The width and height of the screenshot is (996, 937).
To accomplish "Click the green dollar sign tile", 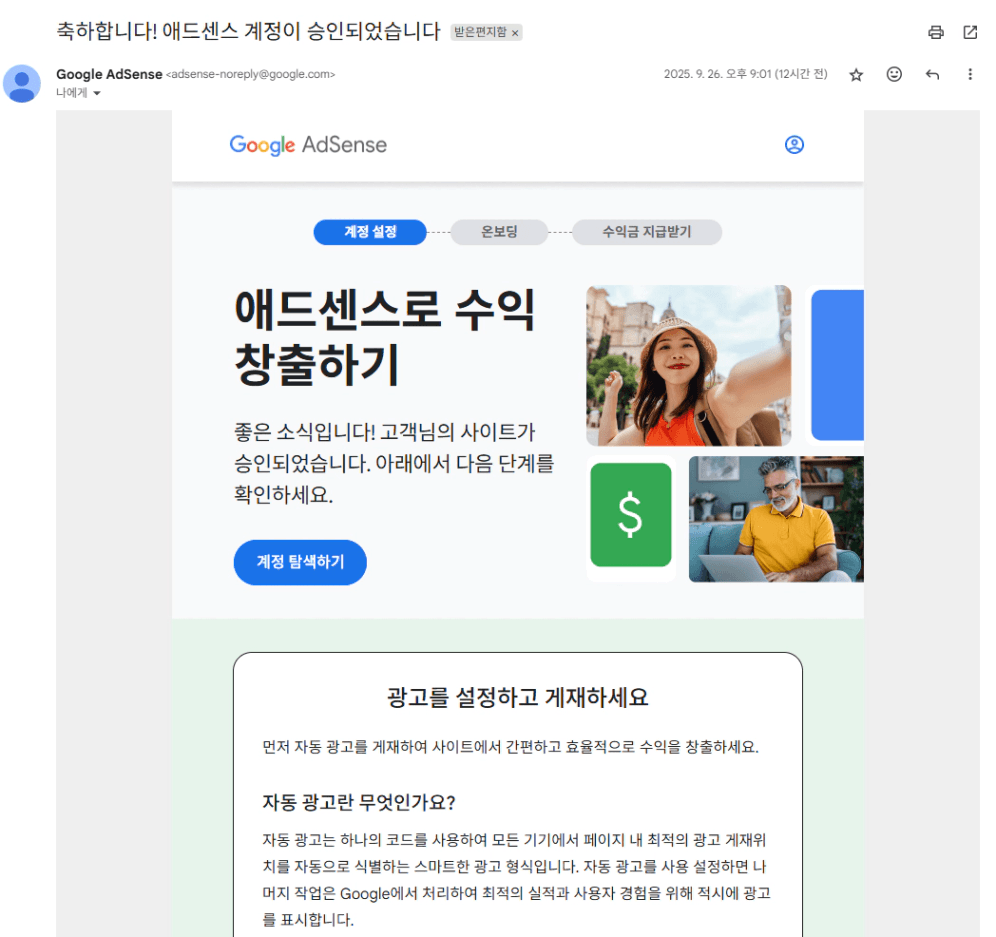I will point(631,515).
